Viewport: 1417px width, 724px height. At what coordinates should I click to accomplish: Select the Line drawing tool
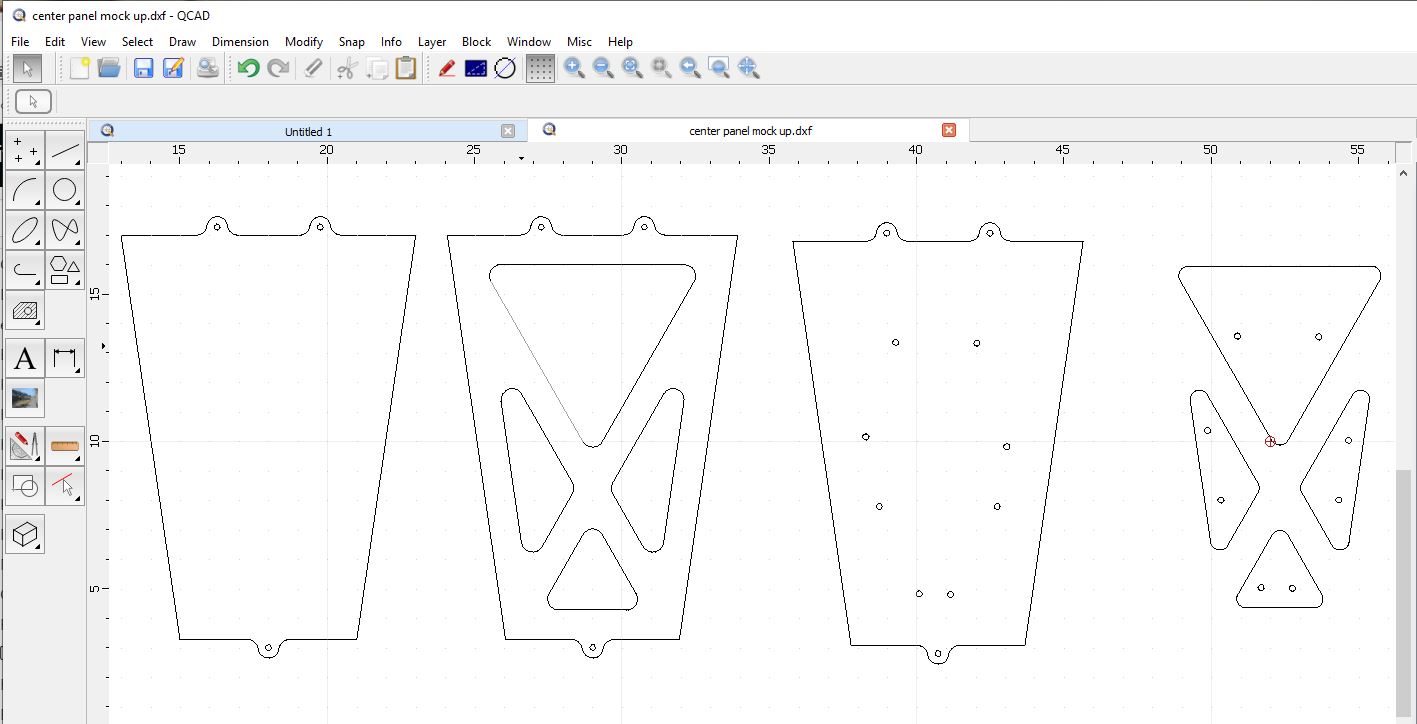point(65,151)
